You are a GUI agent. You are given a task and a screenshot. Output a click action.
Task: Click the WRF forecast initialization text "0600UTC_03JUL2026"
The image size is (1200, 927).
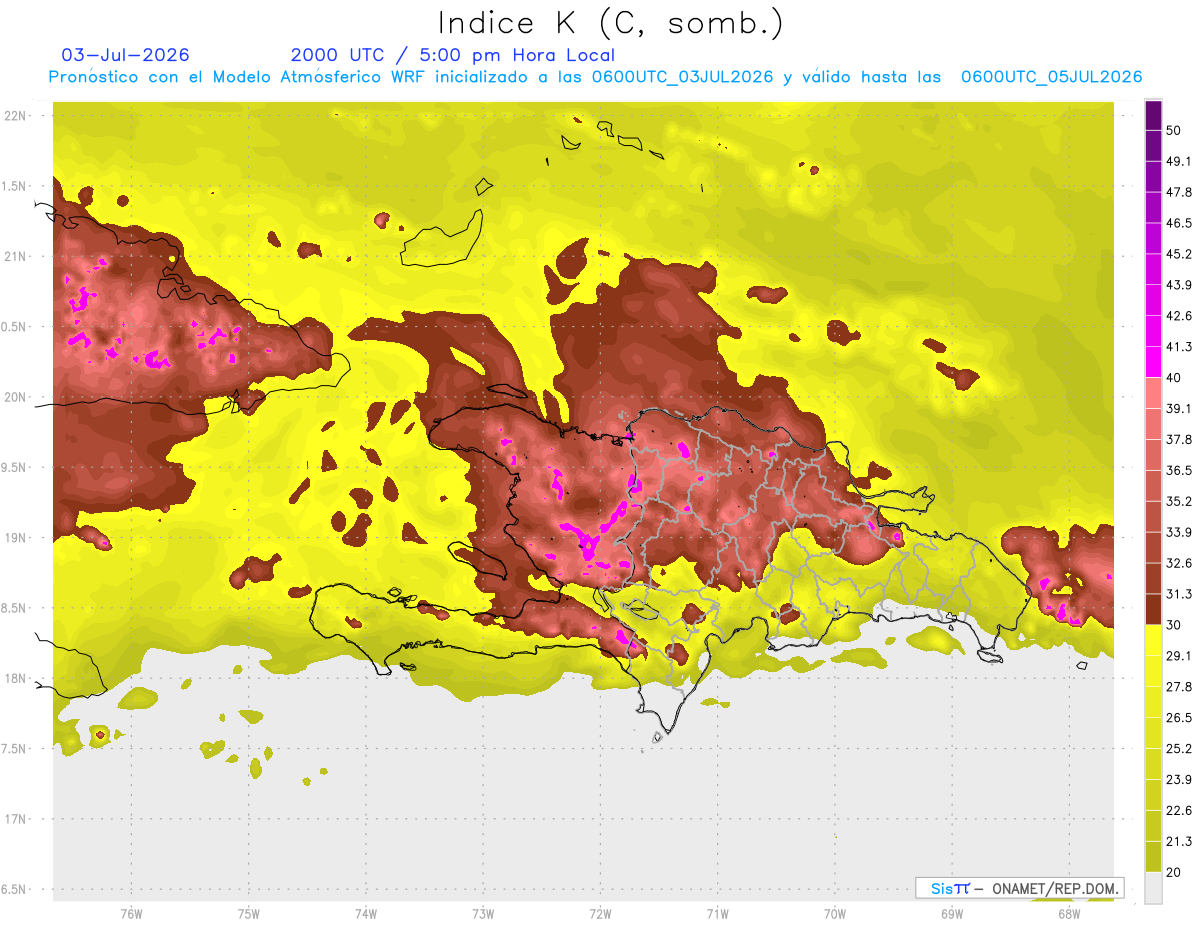[x=683, y=77]
